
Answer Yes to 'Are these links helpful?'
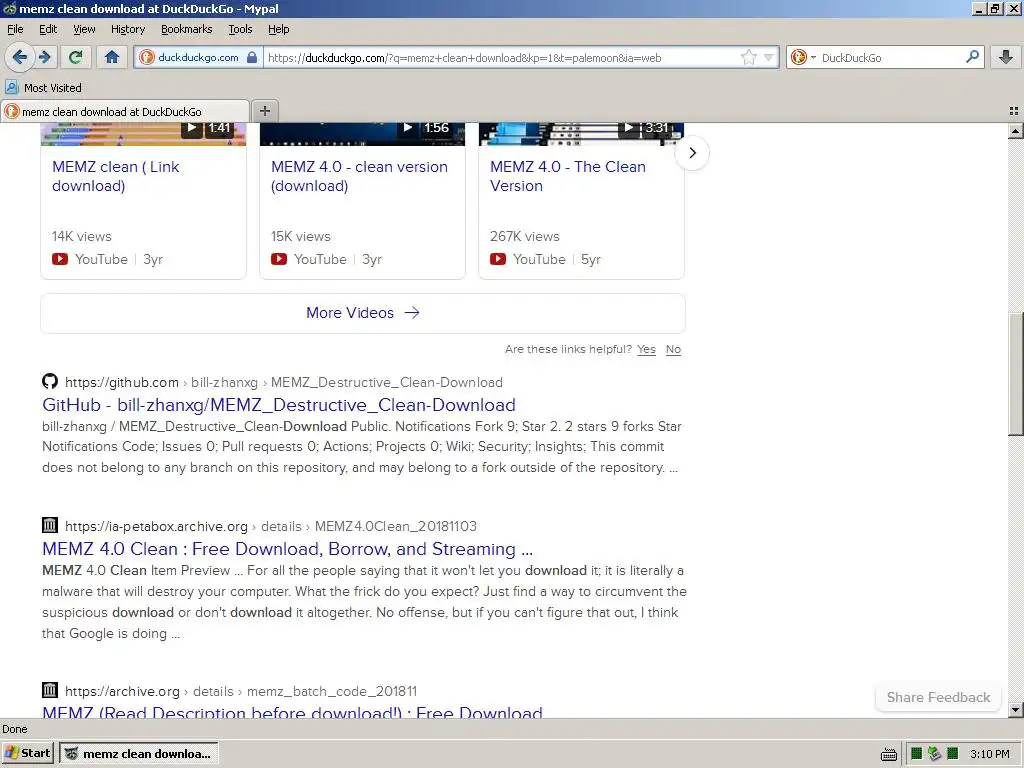pyautogui.click(x=646, y=349)
